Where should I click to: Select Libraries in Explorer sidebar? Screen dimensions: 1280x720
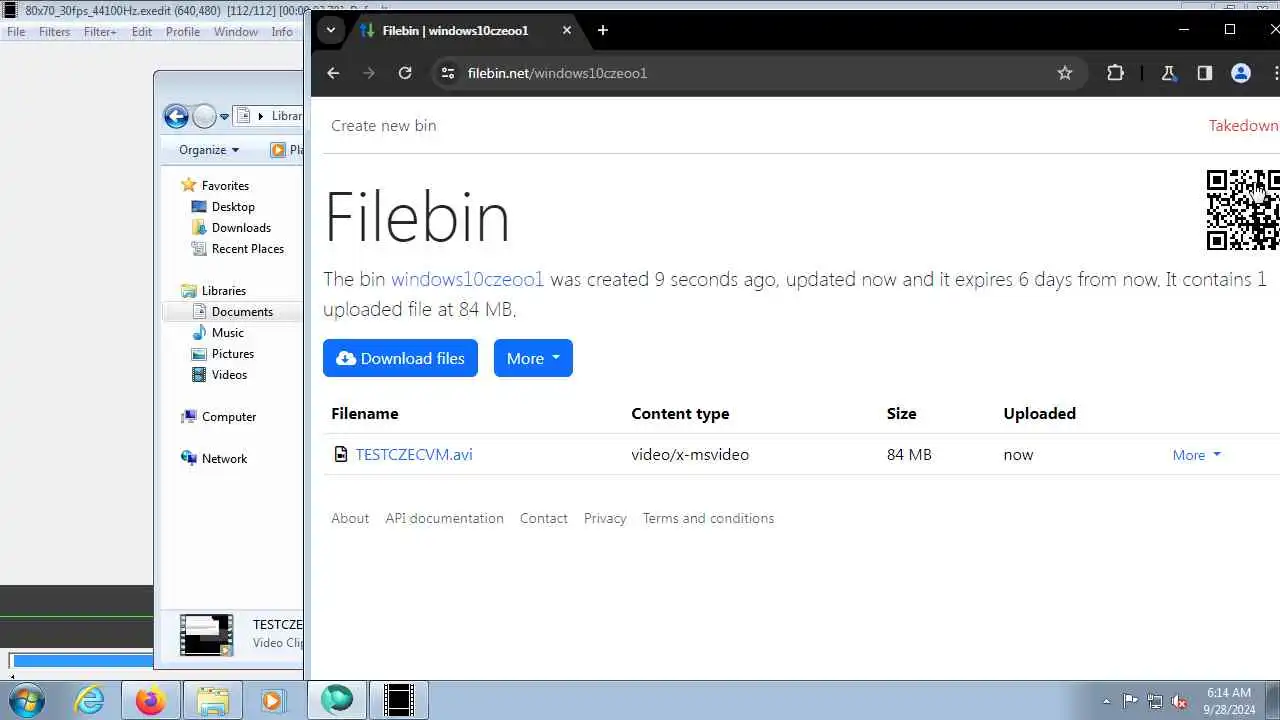223,291
